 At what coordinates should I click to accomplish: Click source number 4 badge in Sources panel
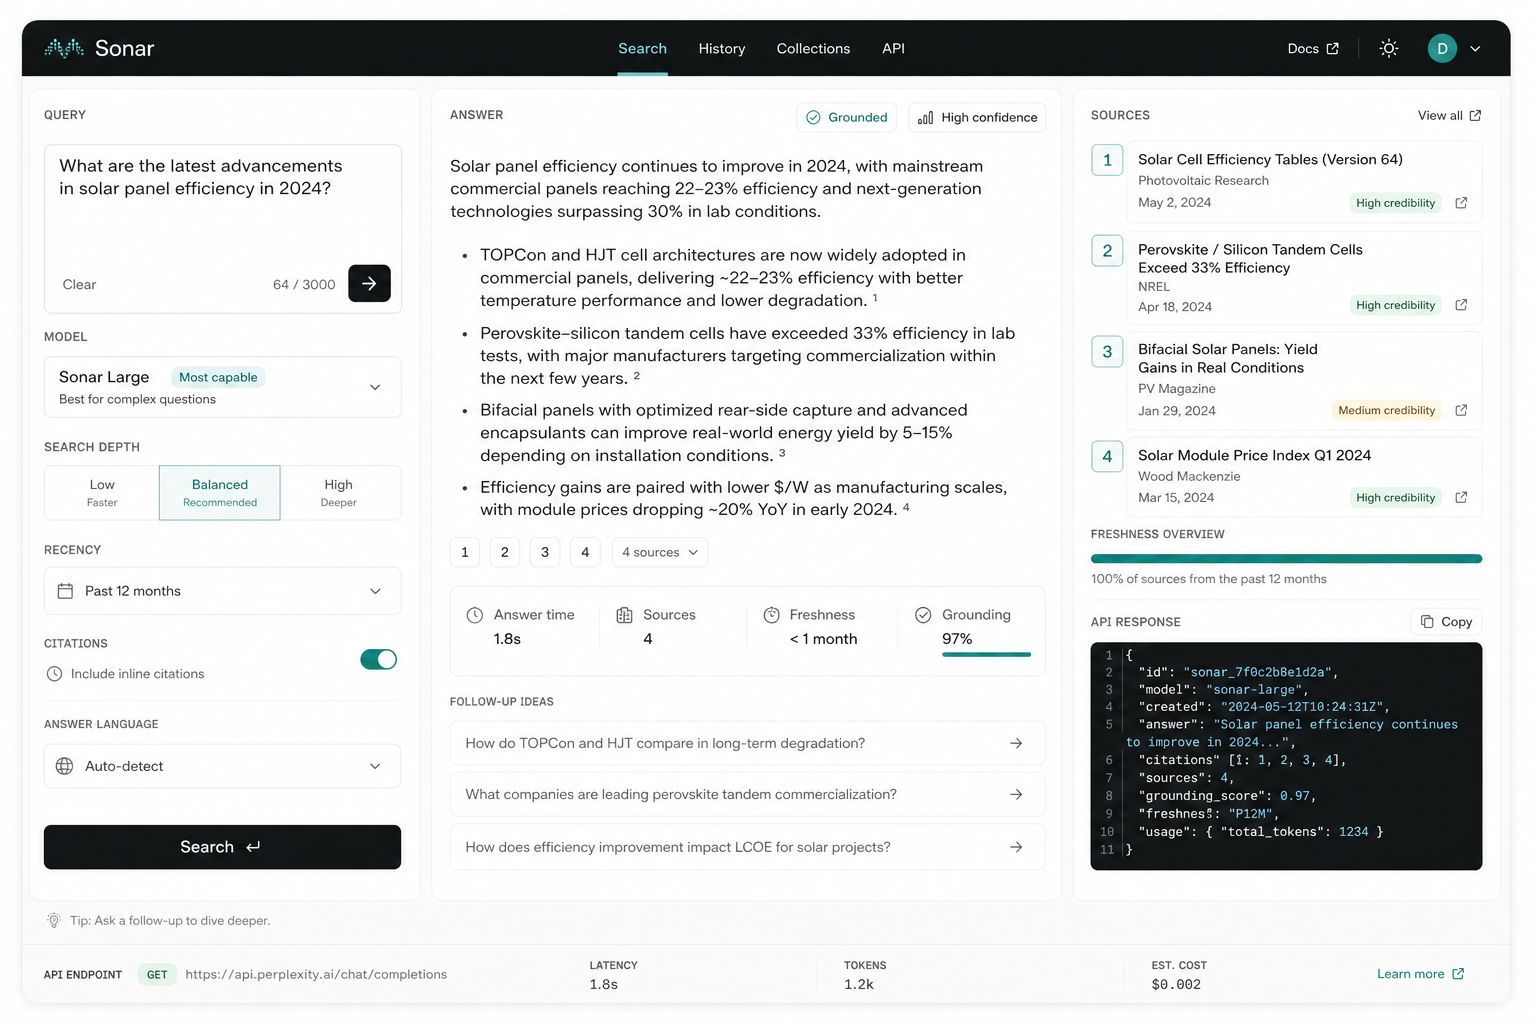coord(1107,456)
